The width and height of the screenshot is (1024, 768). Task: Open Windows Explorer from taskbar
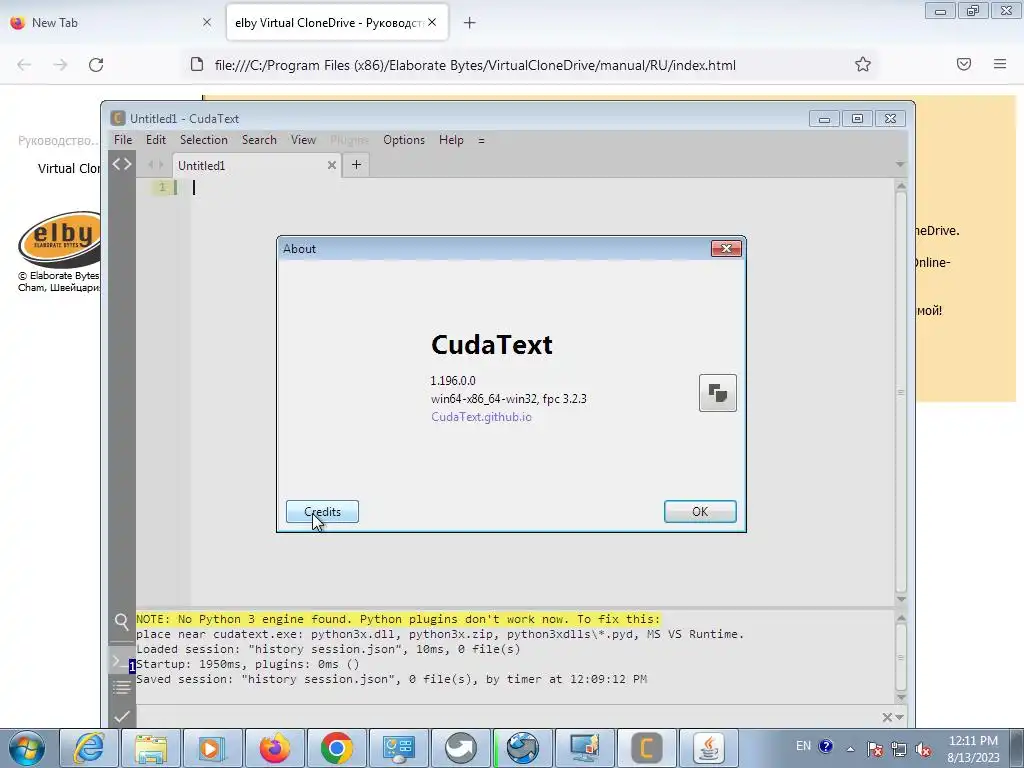[151, 748]
